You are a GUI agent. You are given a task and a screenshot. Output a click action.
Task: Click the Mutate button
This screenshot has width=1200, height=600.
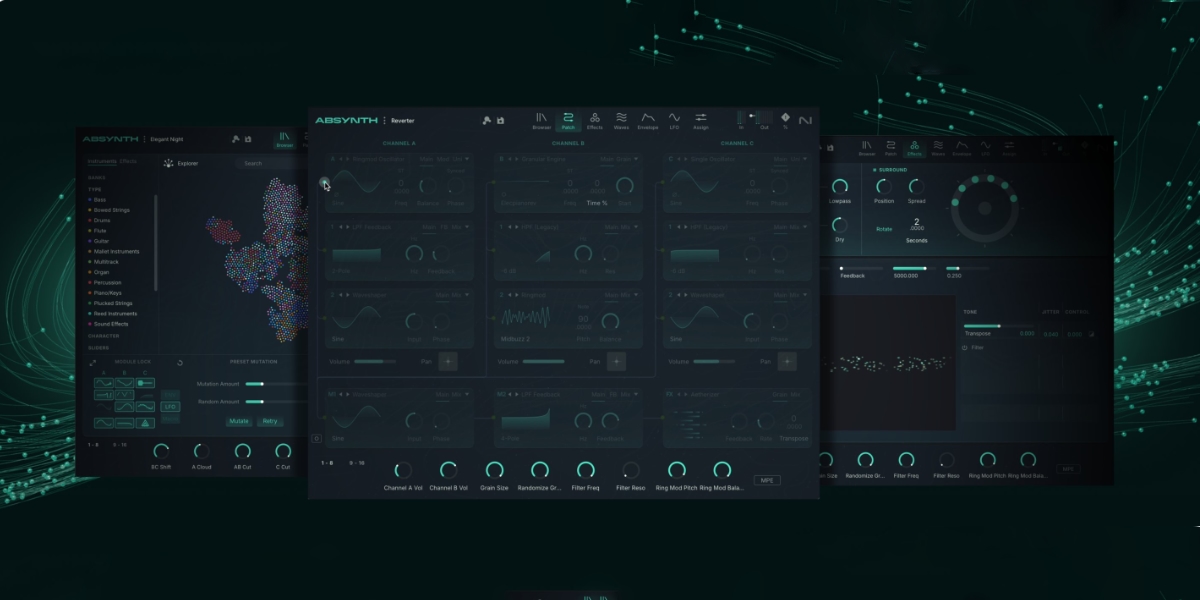pos(238,421)
